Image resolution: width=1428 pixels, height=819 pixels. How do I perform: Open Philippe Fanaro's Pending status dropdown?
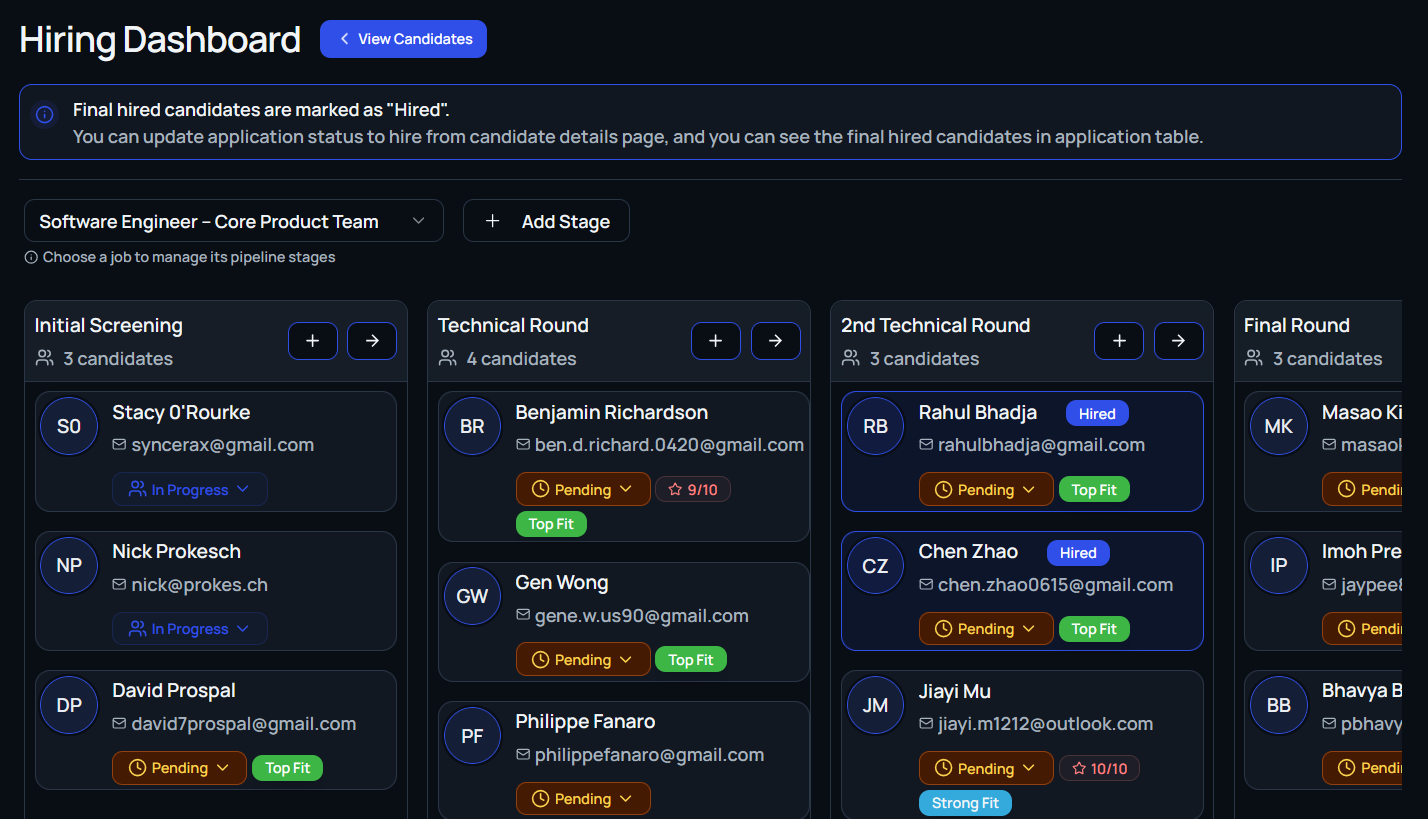tap(582, 799)
